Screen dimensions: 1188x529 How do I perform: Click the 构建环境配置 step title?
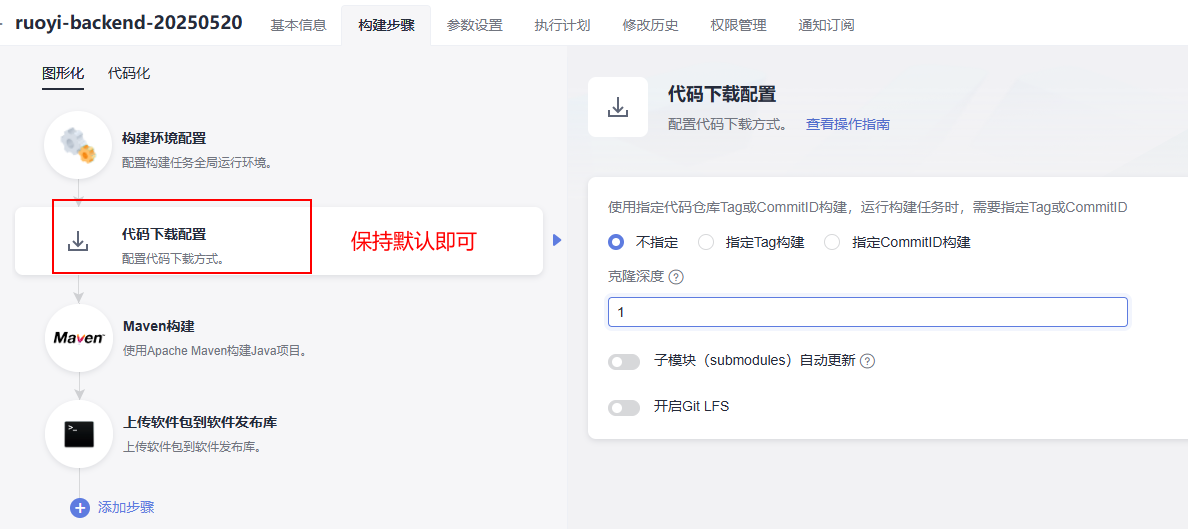coord(164,138)
